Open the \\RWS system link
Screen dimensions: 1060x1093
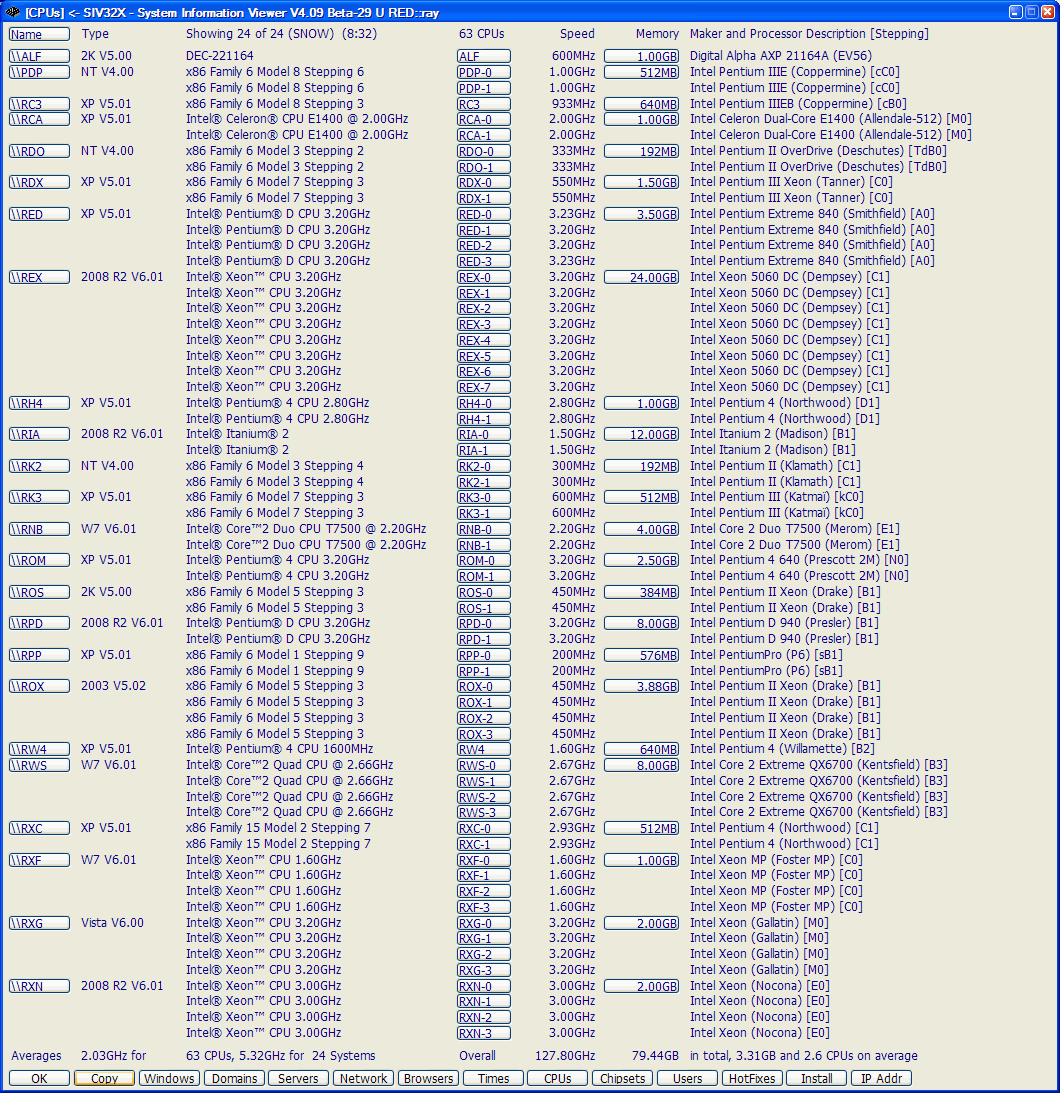click(39, 765)
